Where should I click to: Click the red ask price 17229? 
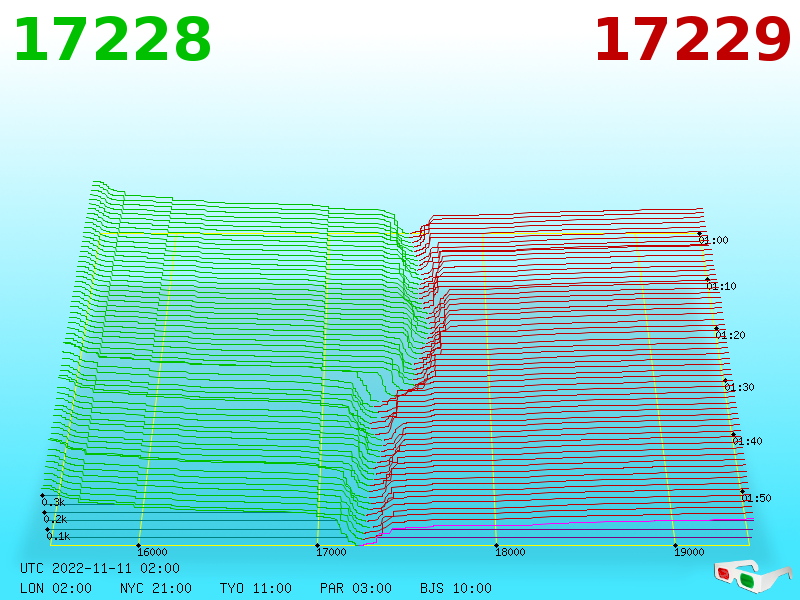[692, 40]
